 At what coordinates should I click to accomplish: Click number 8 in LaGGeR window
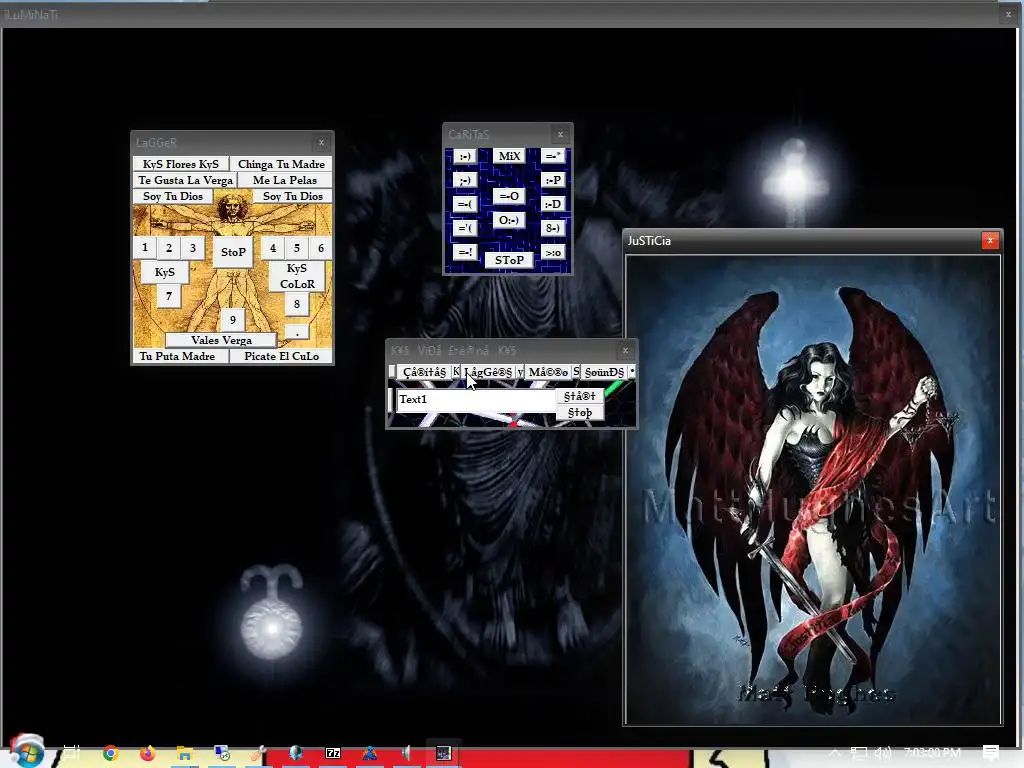coord(296,304)
